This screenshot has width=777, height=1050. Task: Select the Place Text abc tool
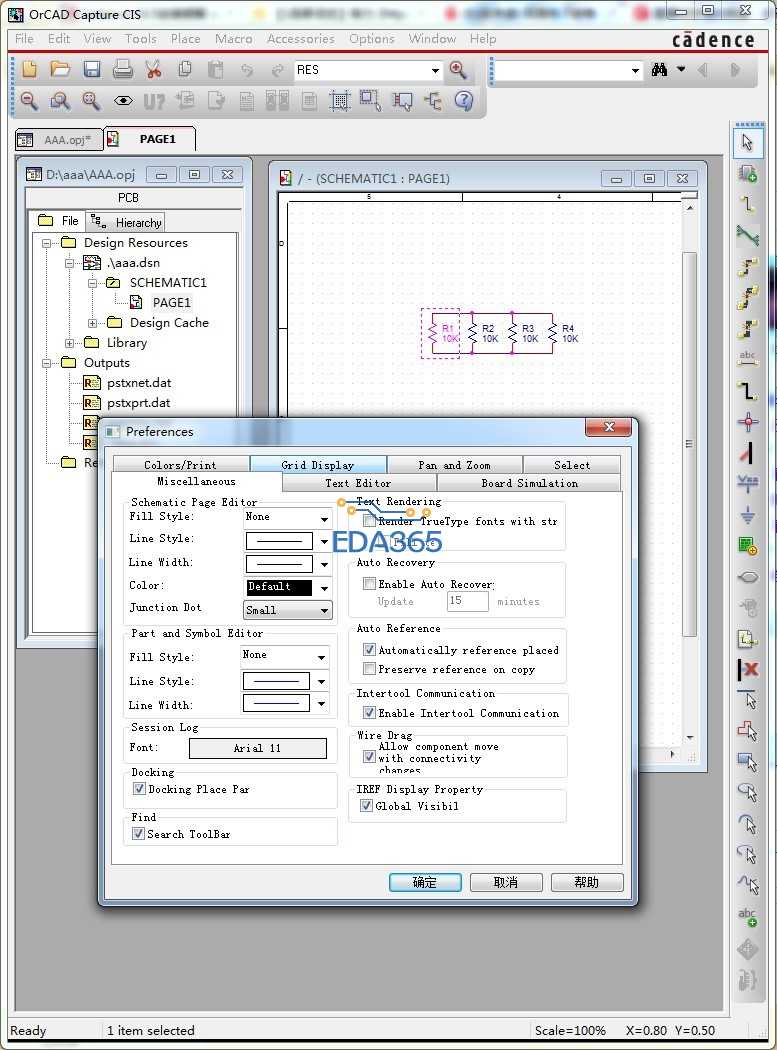coord(748,918)
